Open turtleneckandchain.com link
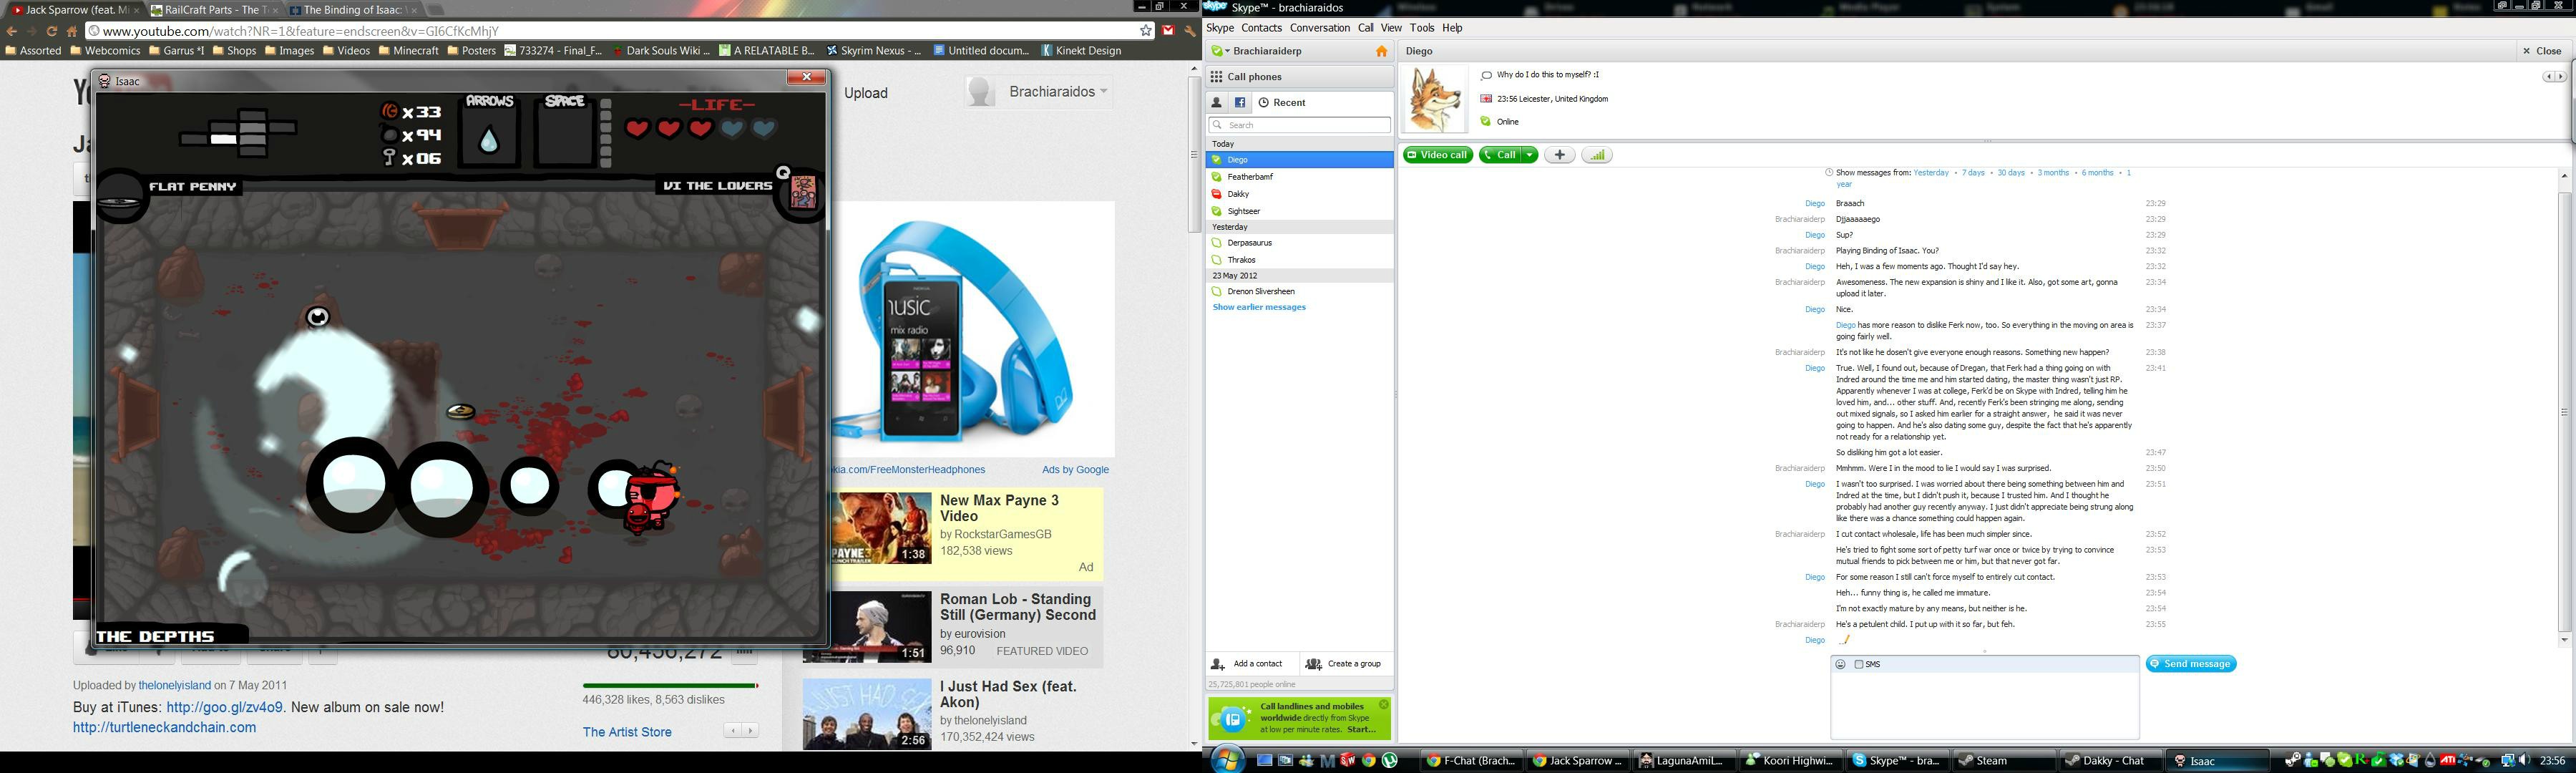 [164, 727]
